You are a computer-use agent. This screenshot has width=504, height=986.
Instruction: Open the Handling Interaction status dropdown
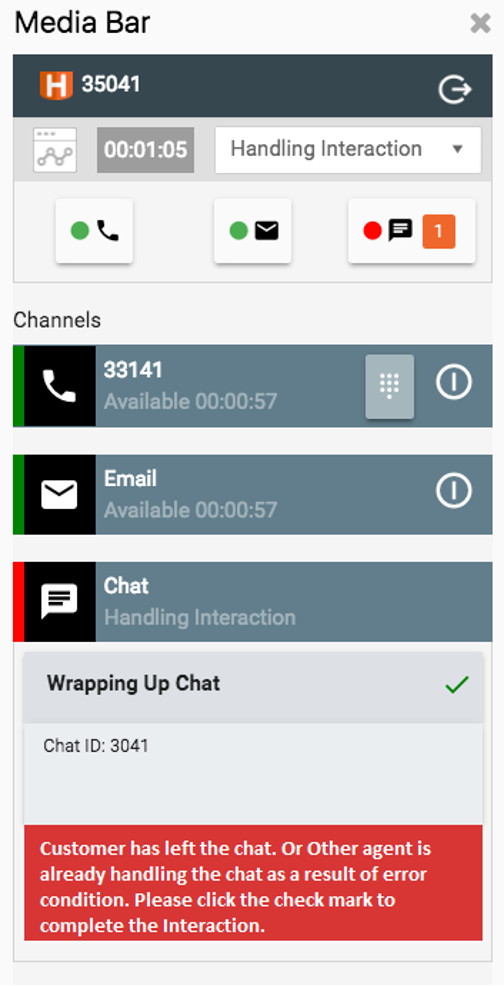click(x=348, y=150)
